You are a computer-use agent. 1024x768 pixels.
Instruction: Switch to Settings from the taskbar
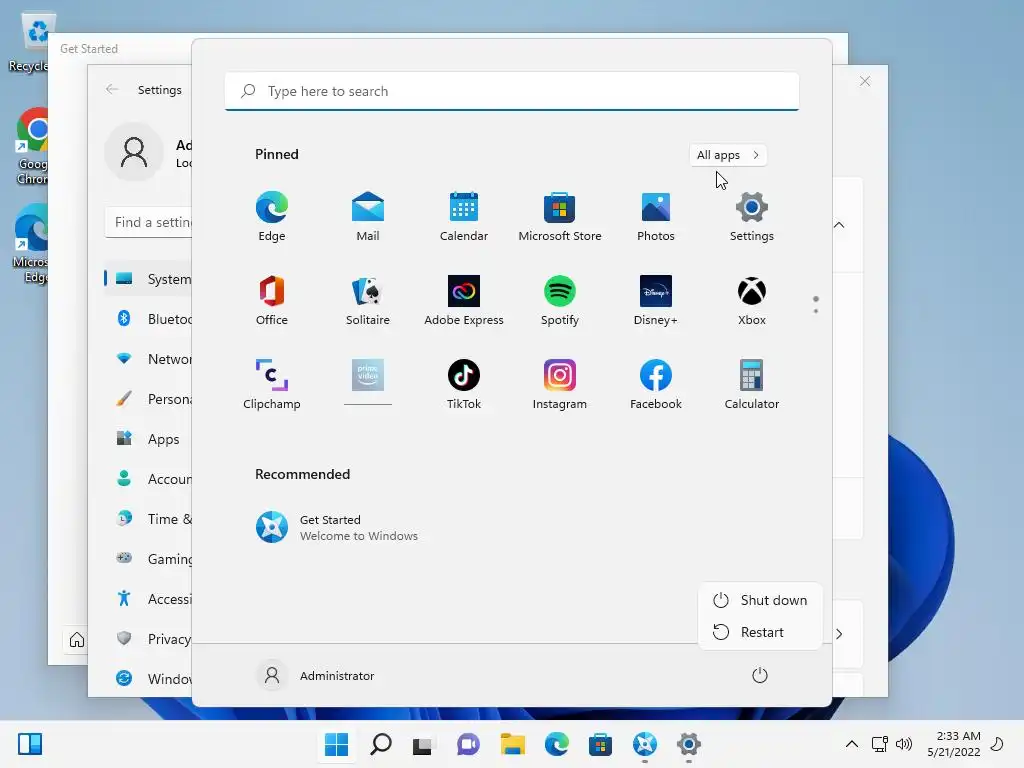[688, 744]
